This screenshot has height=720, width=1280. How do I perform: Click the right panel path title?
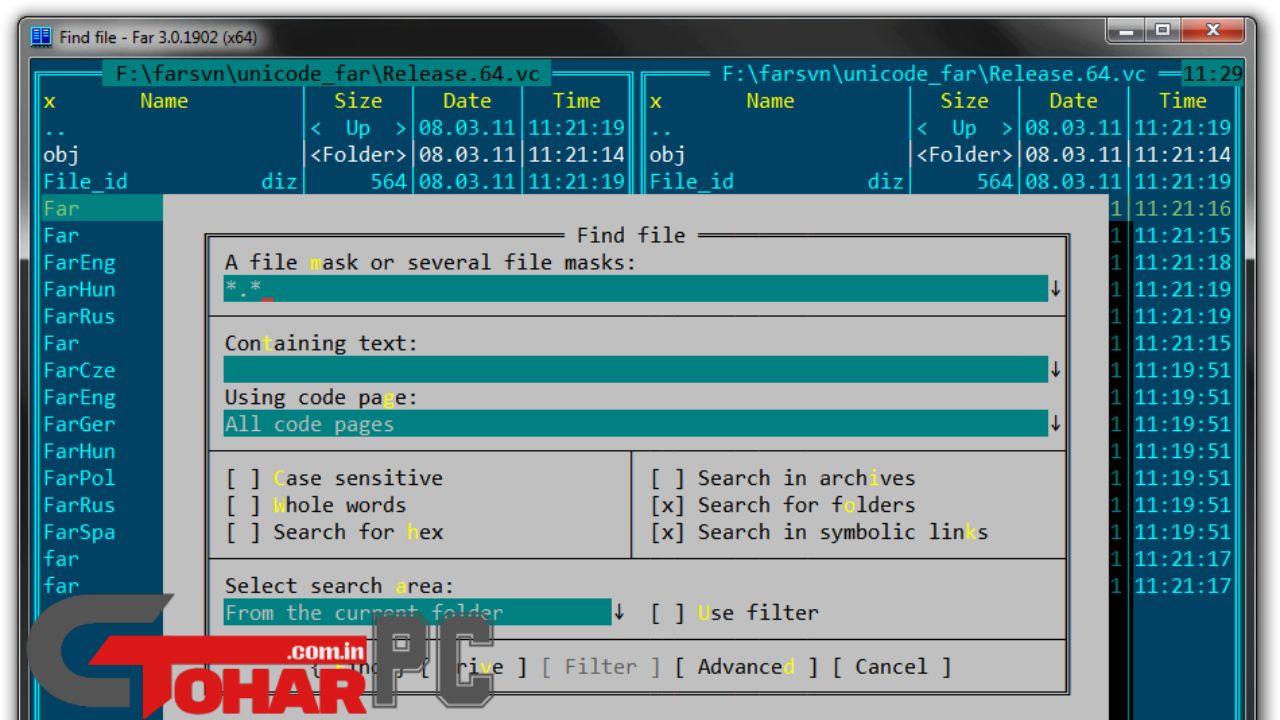coord(934,74)
